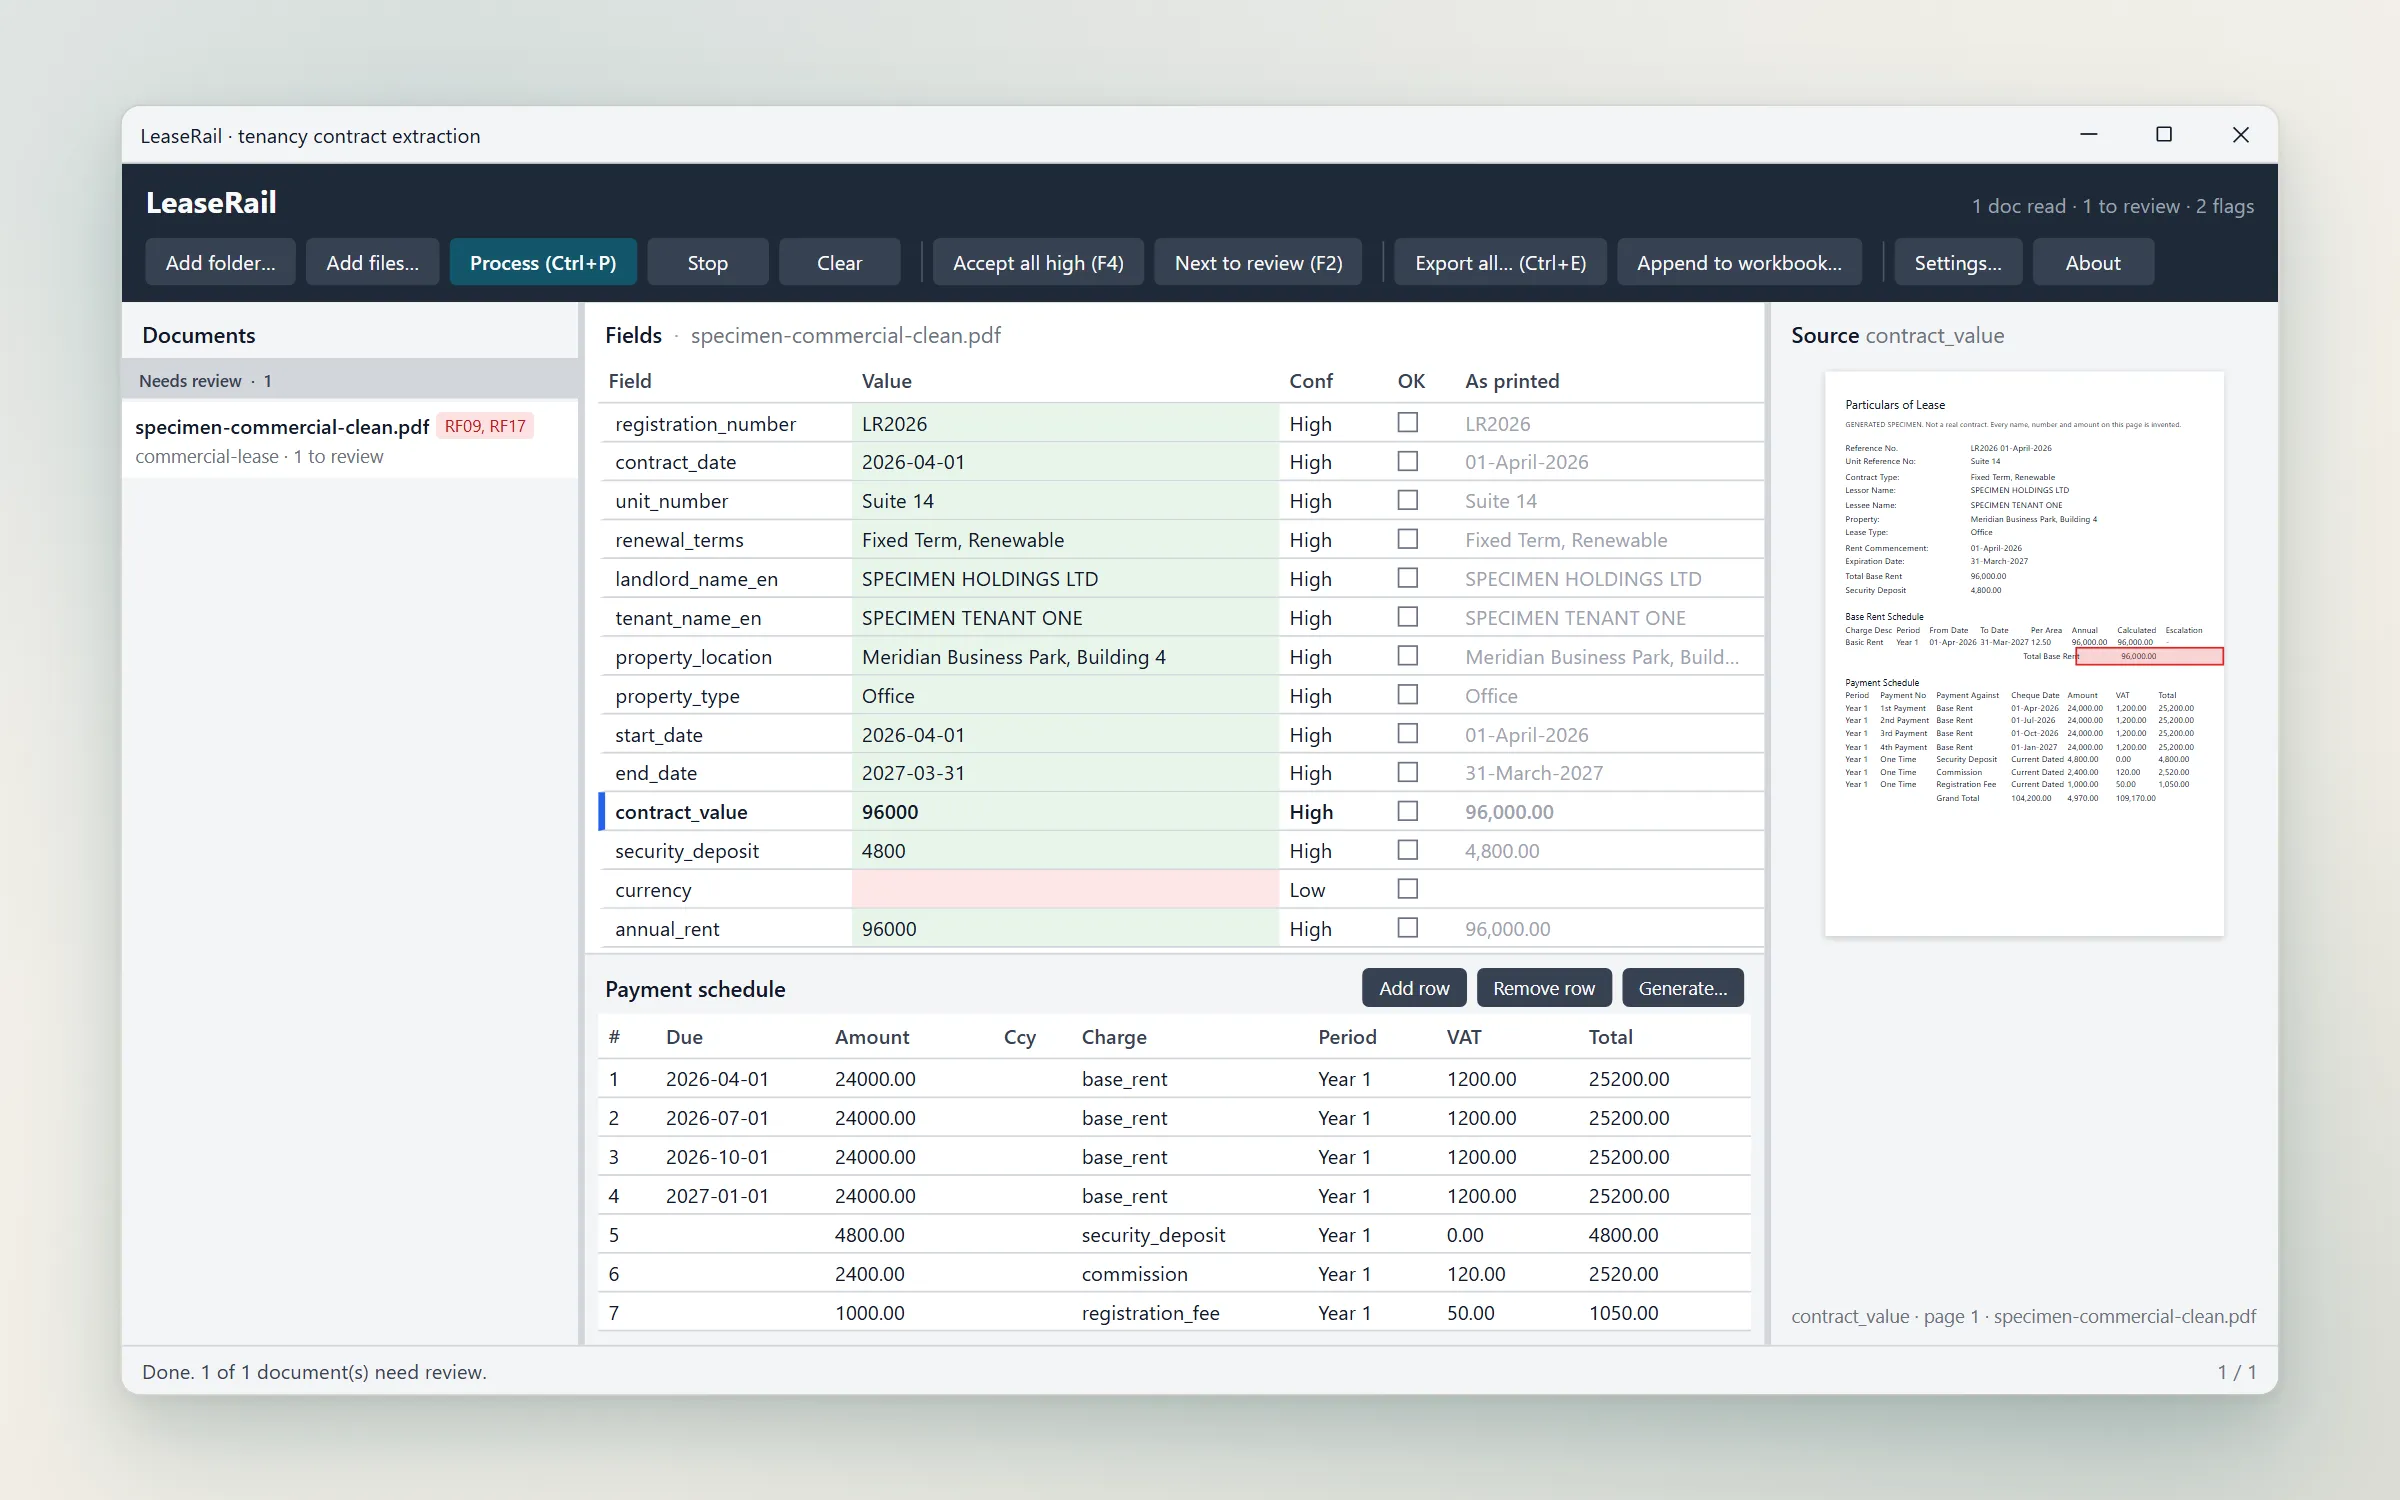Jump to Next to review (F2)

coord(1258,262)
